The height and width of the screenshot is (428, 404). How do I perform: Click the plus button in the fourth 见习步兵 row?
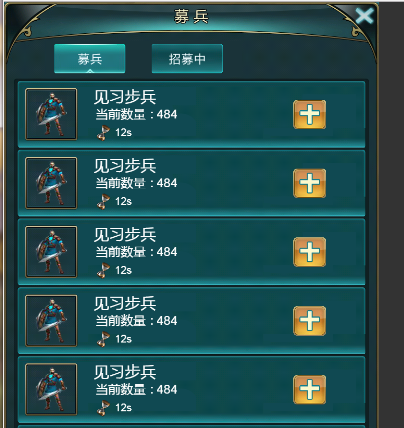pyautogui.click(x=309, y=321)
